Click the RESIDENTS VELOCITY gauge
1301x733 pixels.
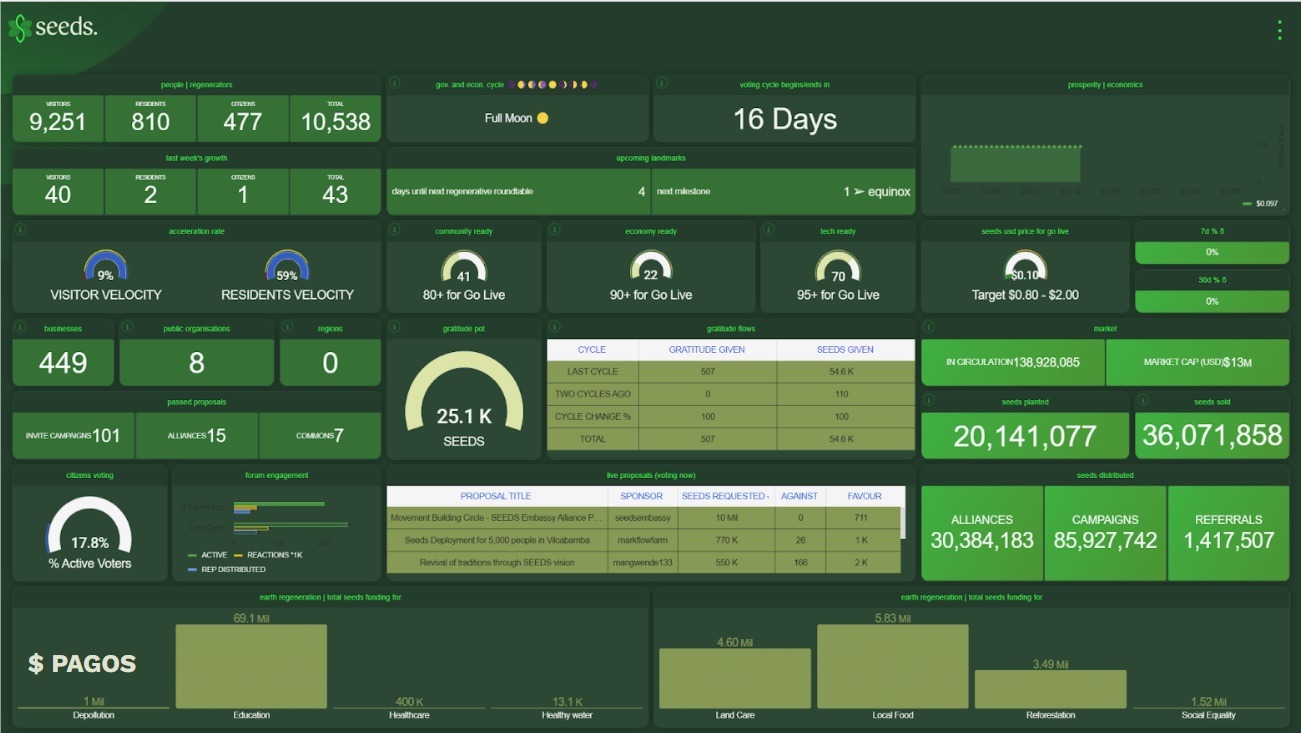pyautogui.click(x=287, y=268)
